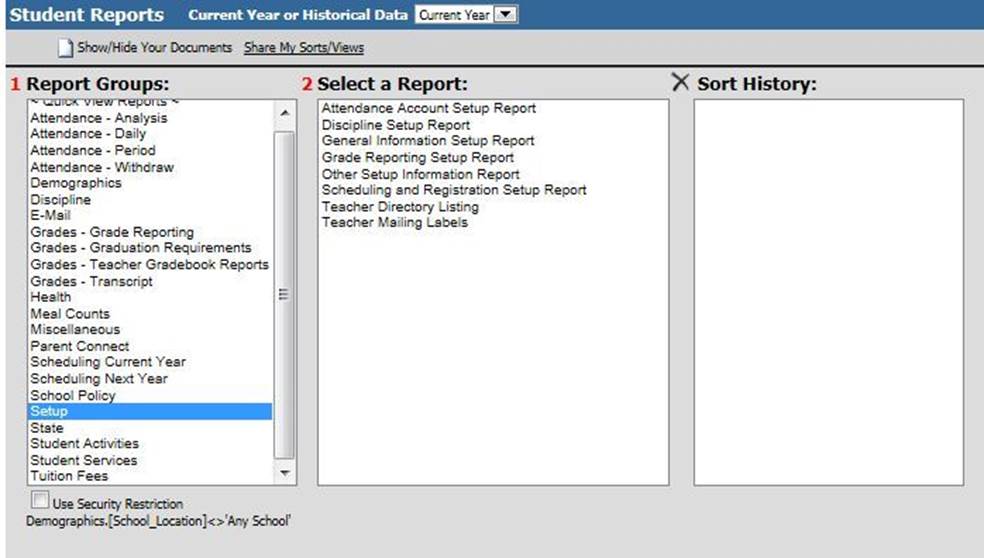Open Discipline Setup Report
The image size is (984, 558).
point(396,126)
